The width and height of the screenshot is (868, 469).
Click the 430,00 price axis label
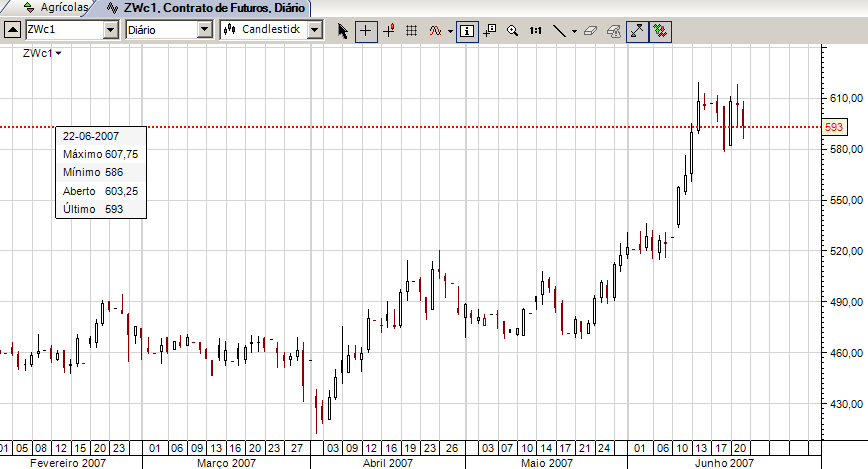coord(846,404)
